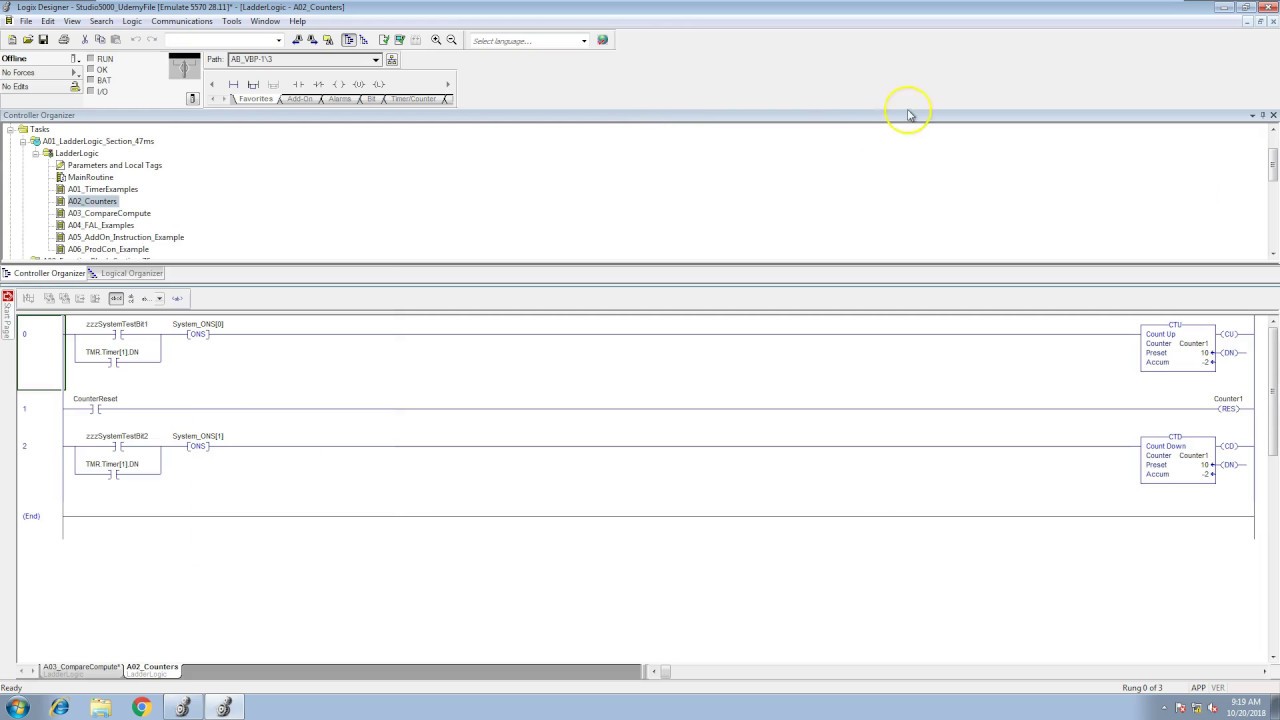
Task: Switch to the Timer/Counter instruction tab
Action: tap(414, 99)
